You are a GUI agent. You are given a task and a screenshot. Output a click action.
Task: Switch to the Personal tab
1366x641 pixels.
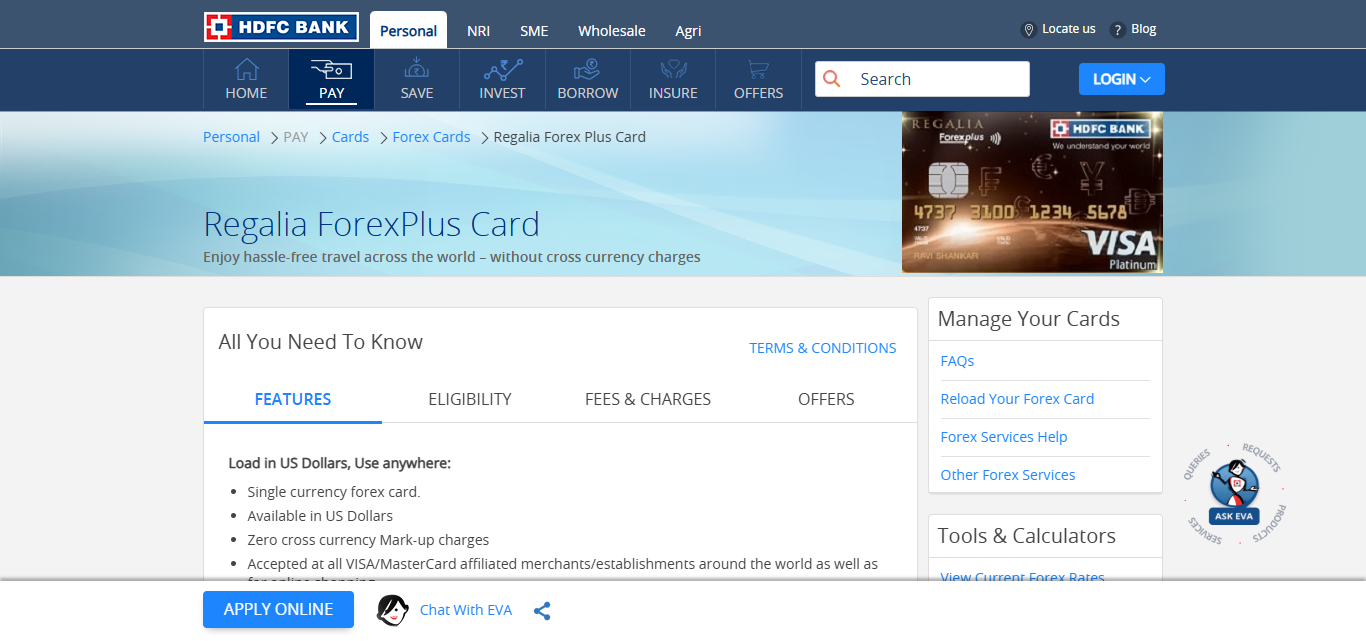pyautogui.click(x=408, y=31)
